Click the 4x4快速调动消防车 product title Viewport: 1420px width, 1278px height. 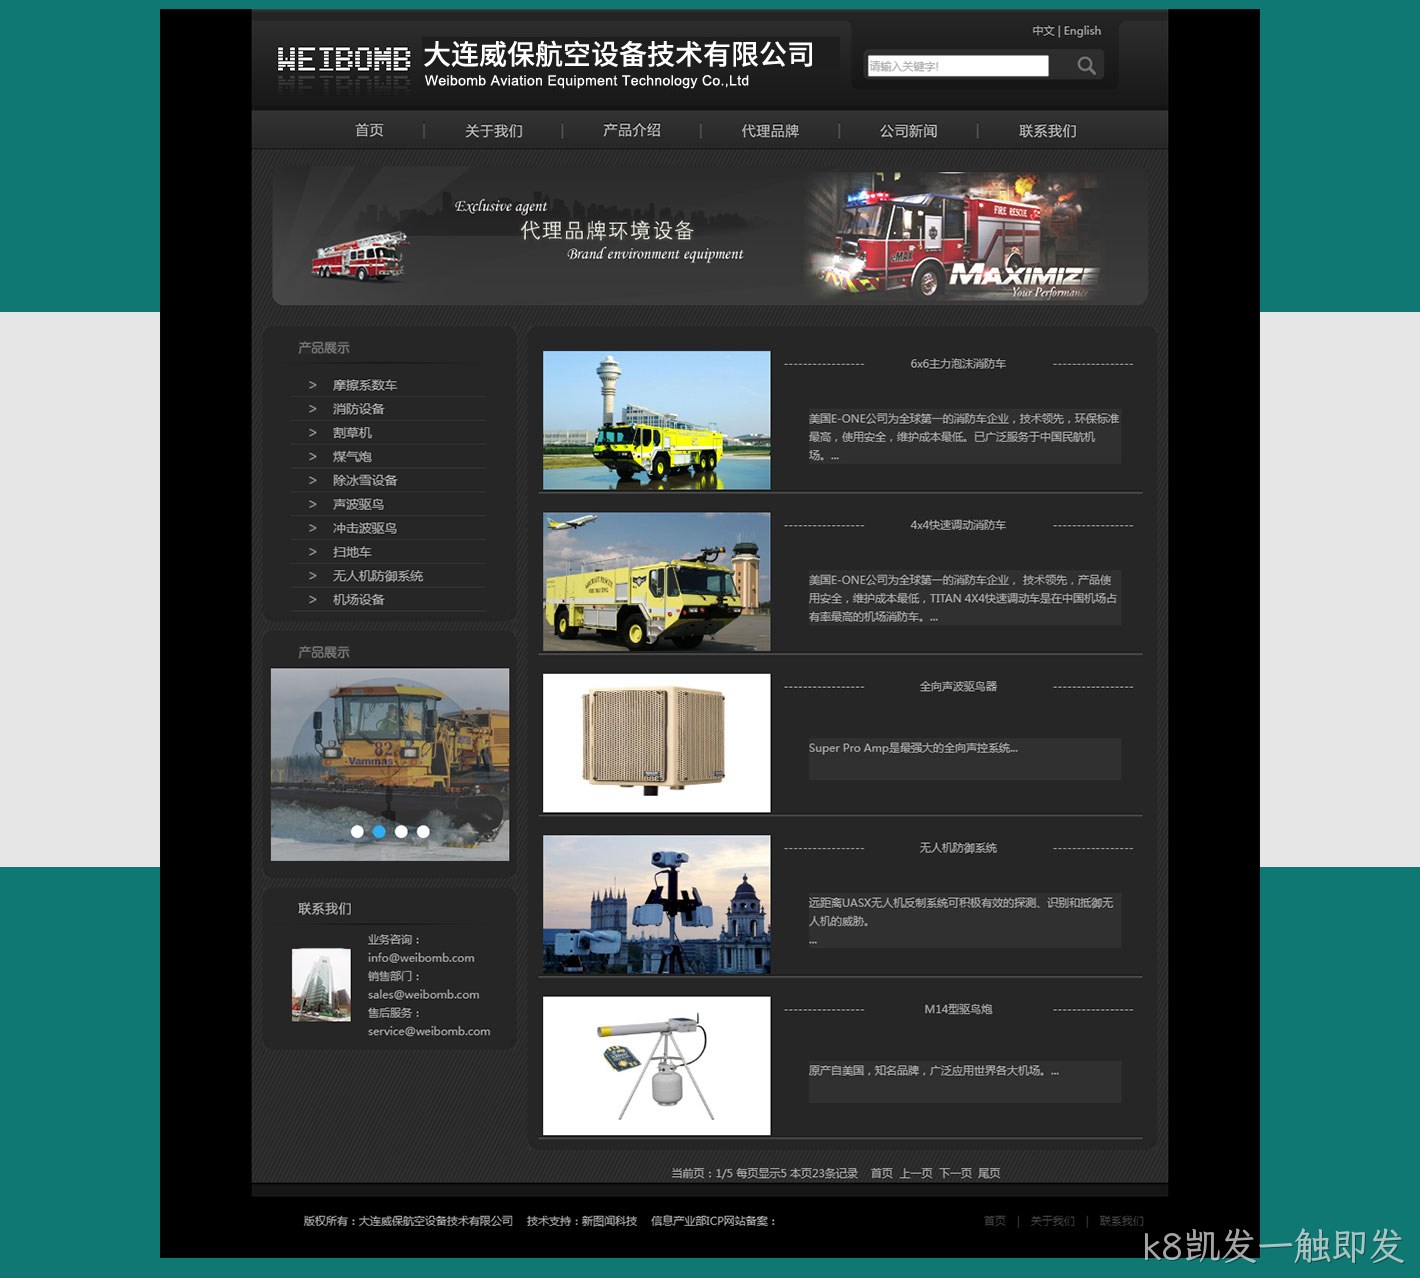958,525
